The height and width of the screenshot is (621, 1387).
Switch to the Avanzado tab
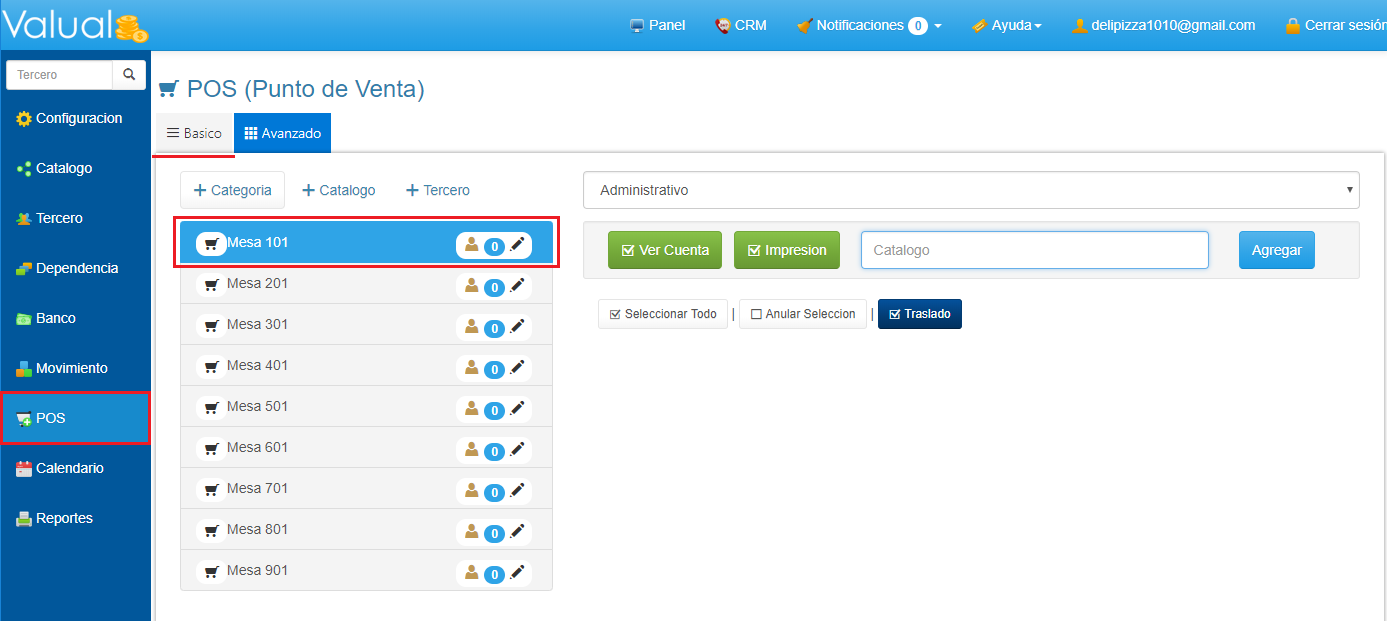point(282,133)
